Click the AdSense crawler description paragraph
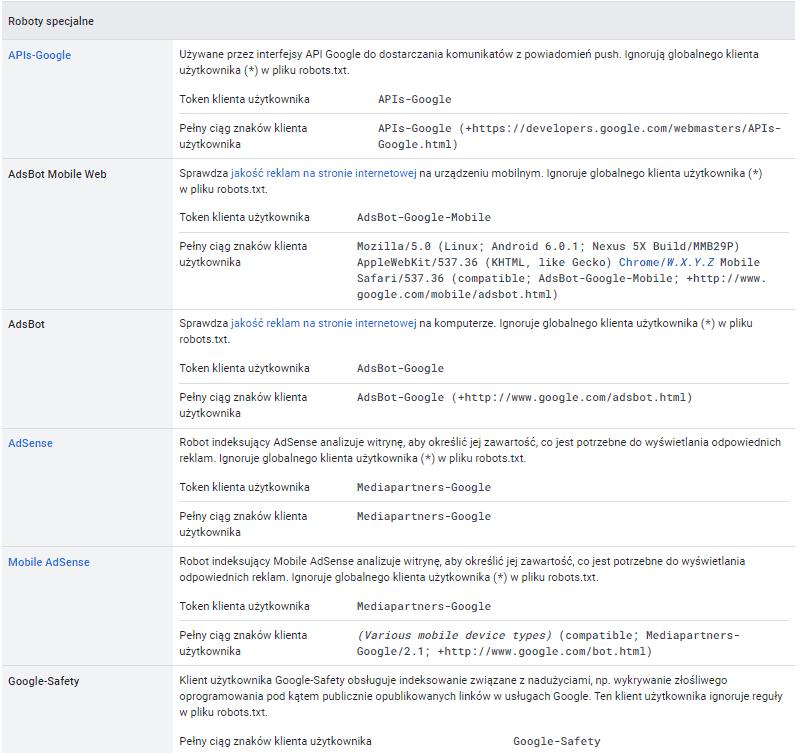Screen dimensions: 810x753 [x=480, y=450]
